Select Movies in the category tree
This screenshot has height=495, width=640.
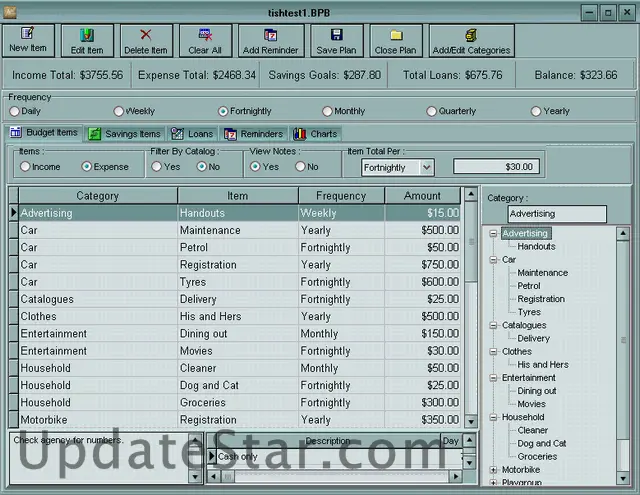coord(531,404)
